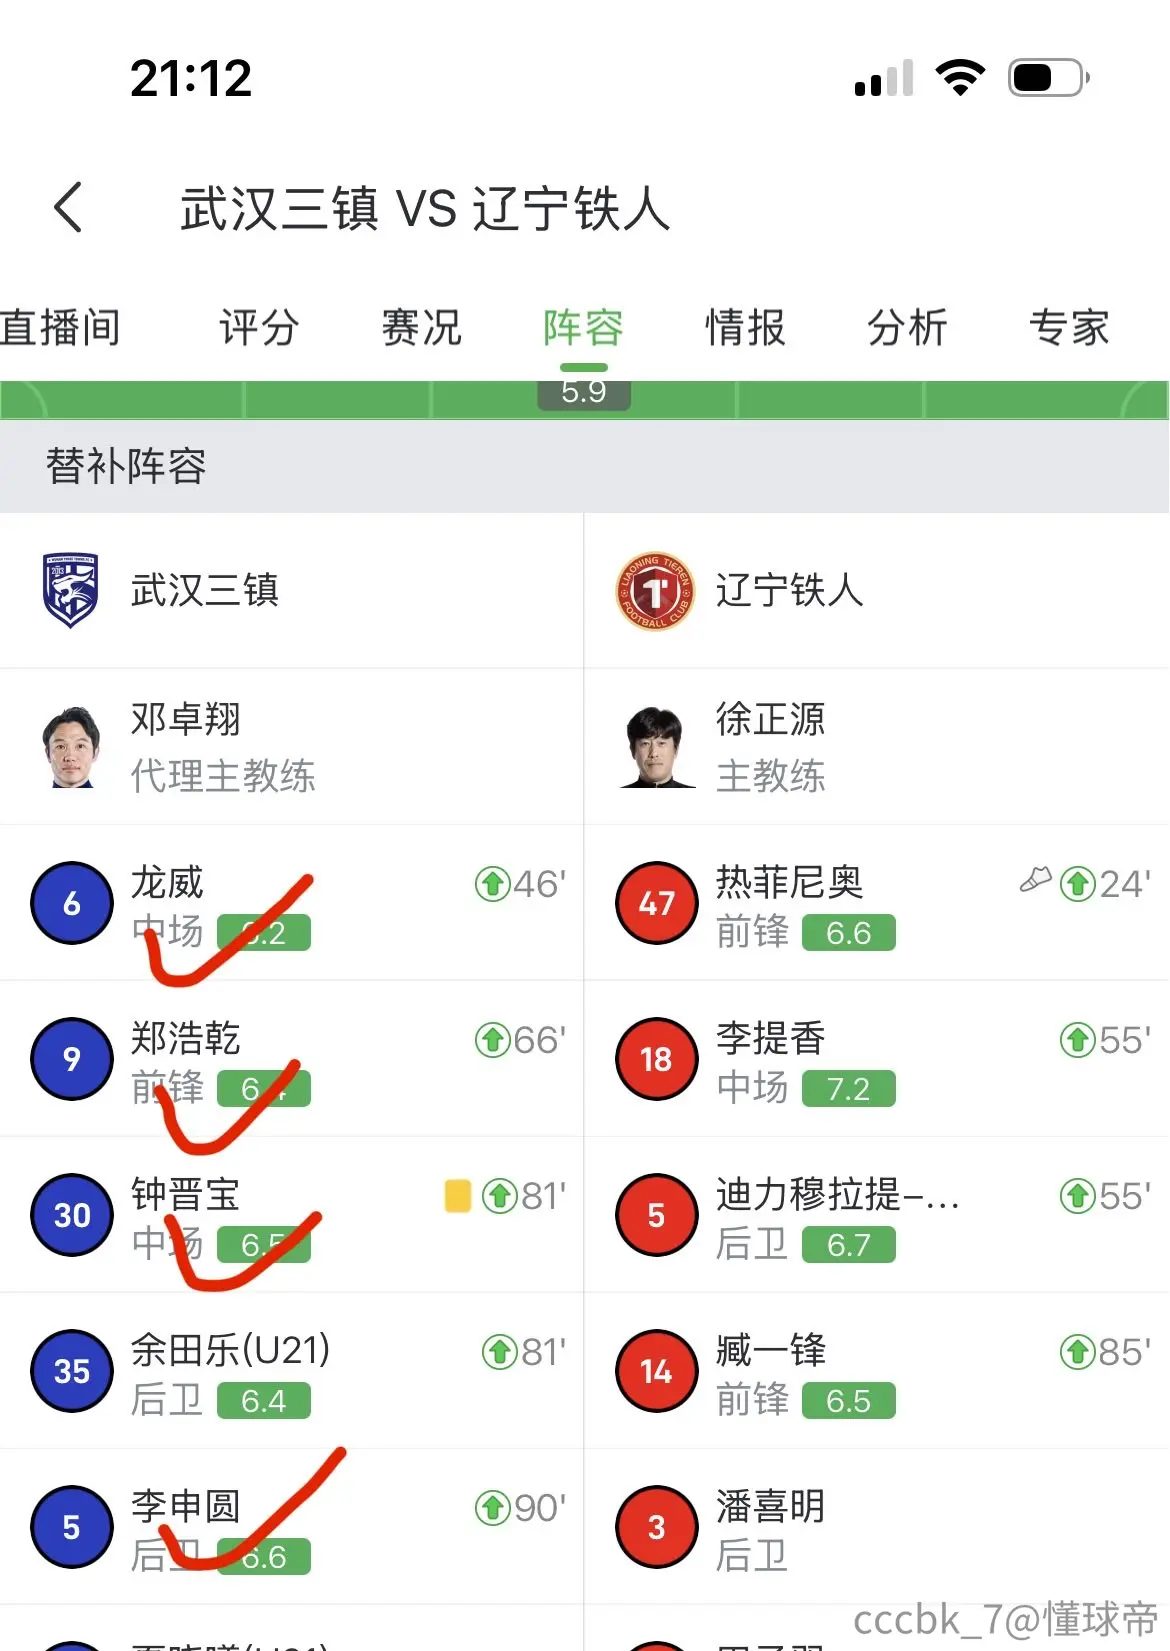Go to the 专家 tab
Viewport: 1170px width, 1651px height.
coord(1070,328)
